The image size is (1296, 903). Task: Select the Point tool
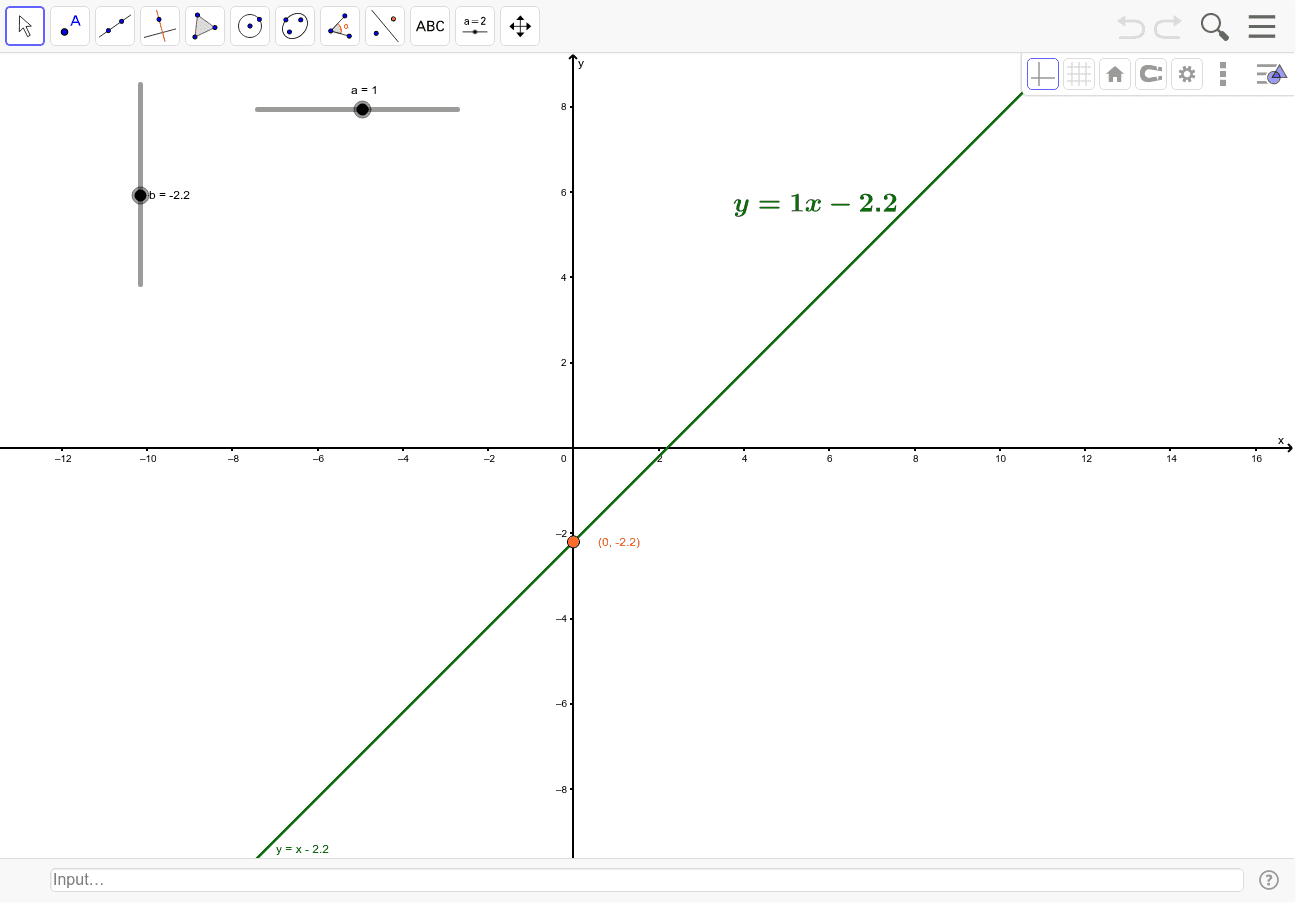[70, 26]
